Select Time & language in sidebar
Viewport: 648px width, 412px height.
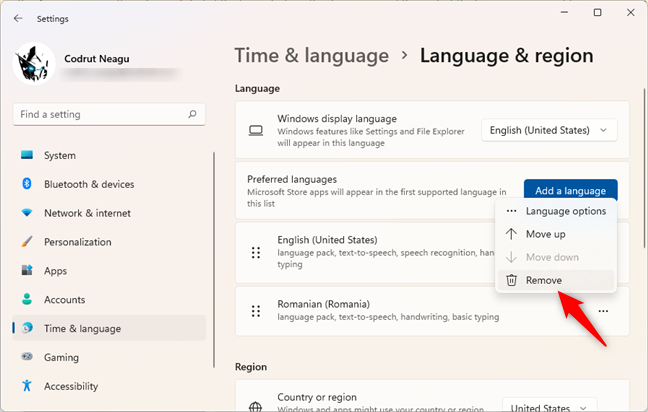coord(109,328)
